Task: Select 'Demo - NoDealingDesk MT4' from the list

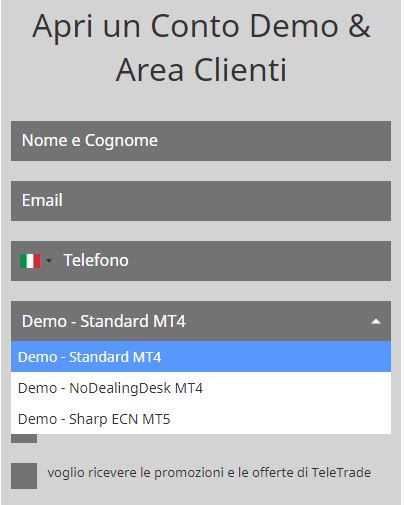Action: click(x=201, y=388)
